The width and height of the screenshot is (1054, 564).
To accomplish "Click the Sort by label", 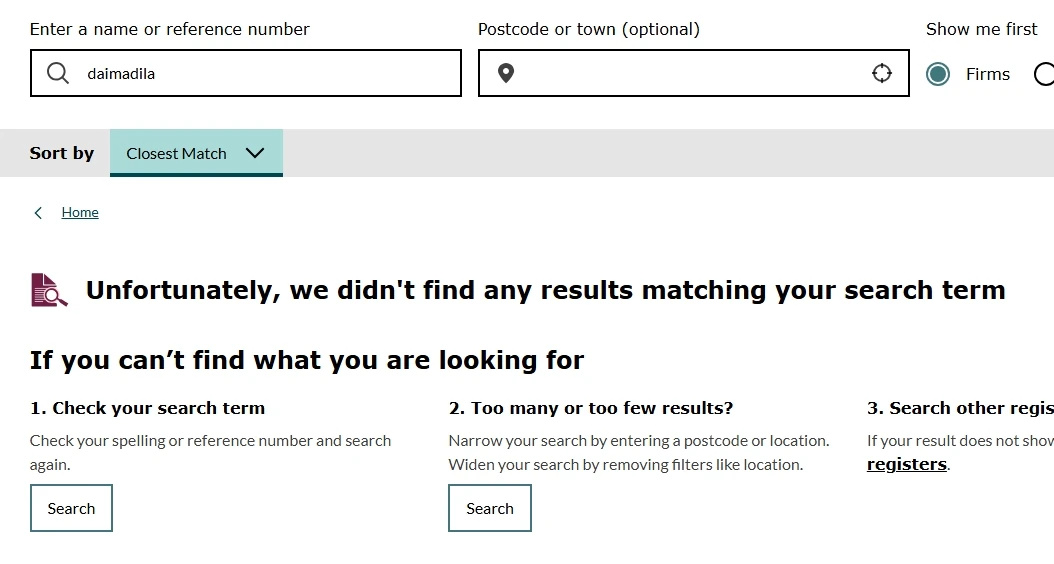I will 62,153.
